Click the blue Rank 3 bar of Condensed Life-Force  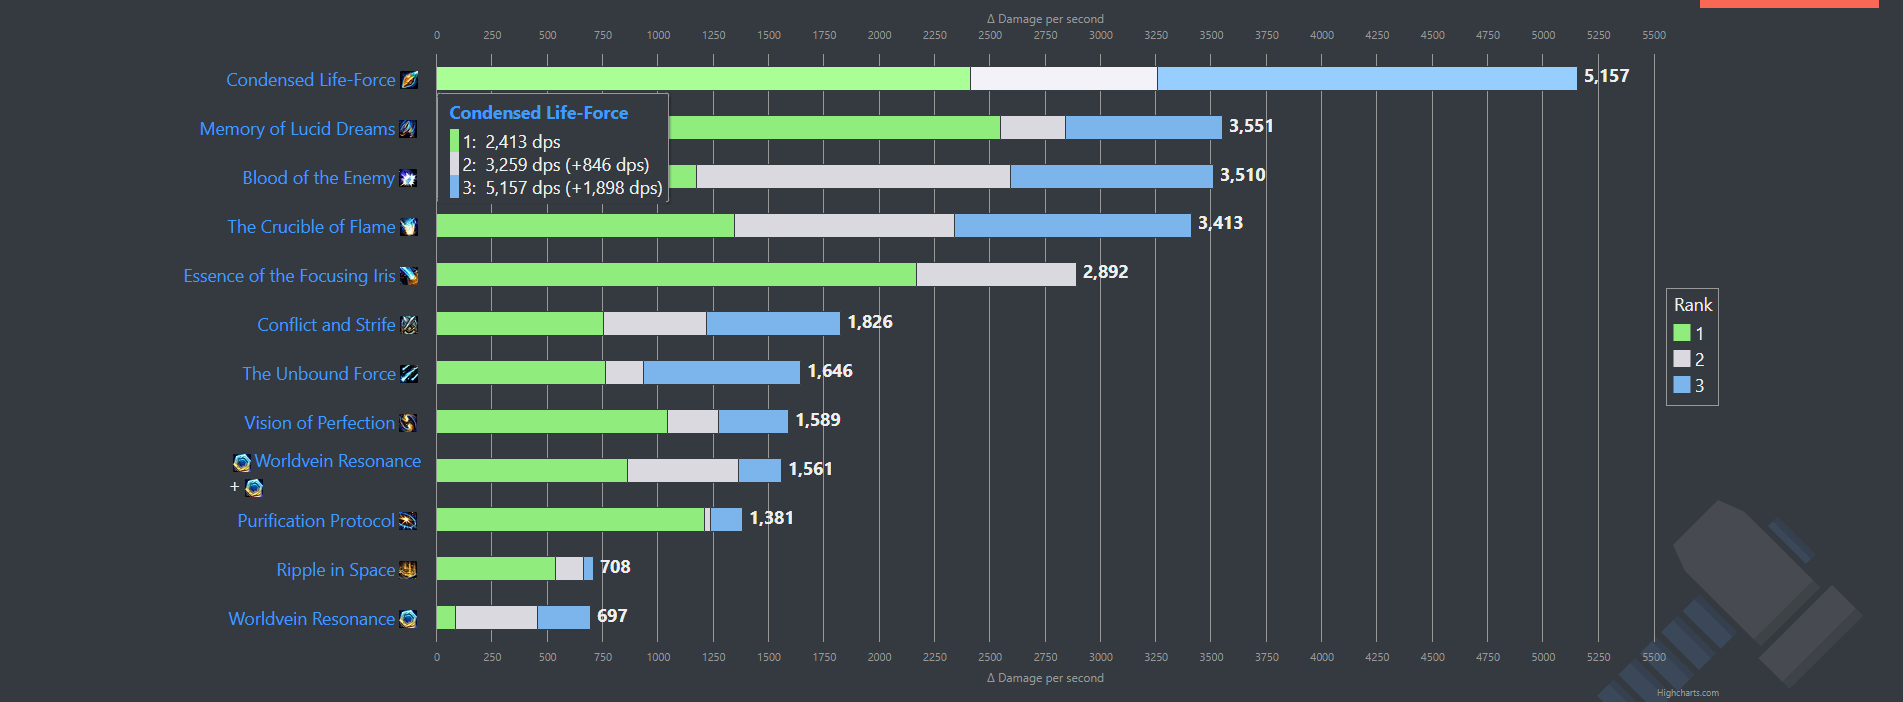click(1366, 78)
